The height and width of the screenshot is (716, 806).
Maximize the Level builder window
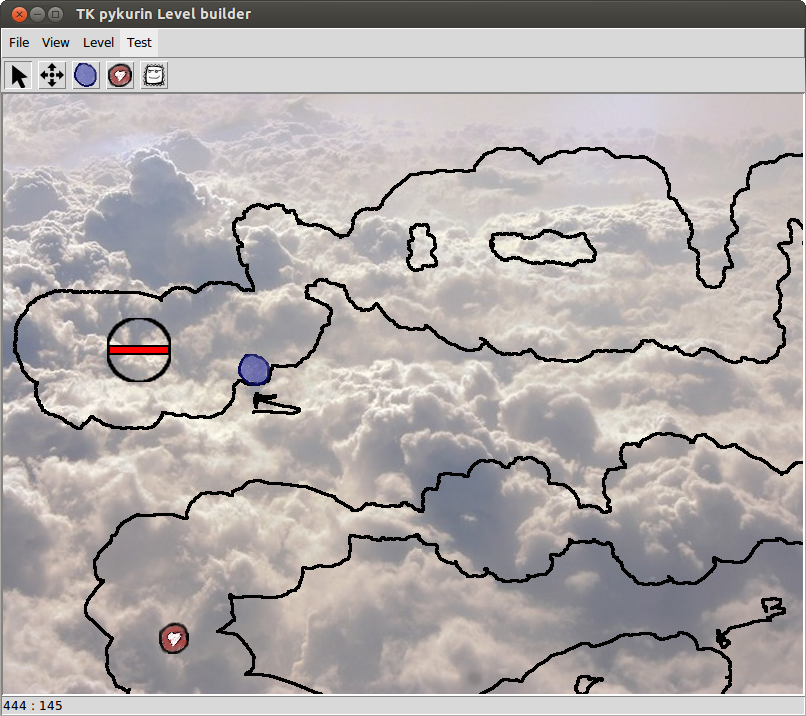point(56,14)
